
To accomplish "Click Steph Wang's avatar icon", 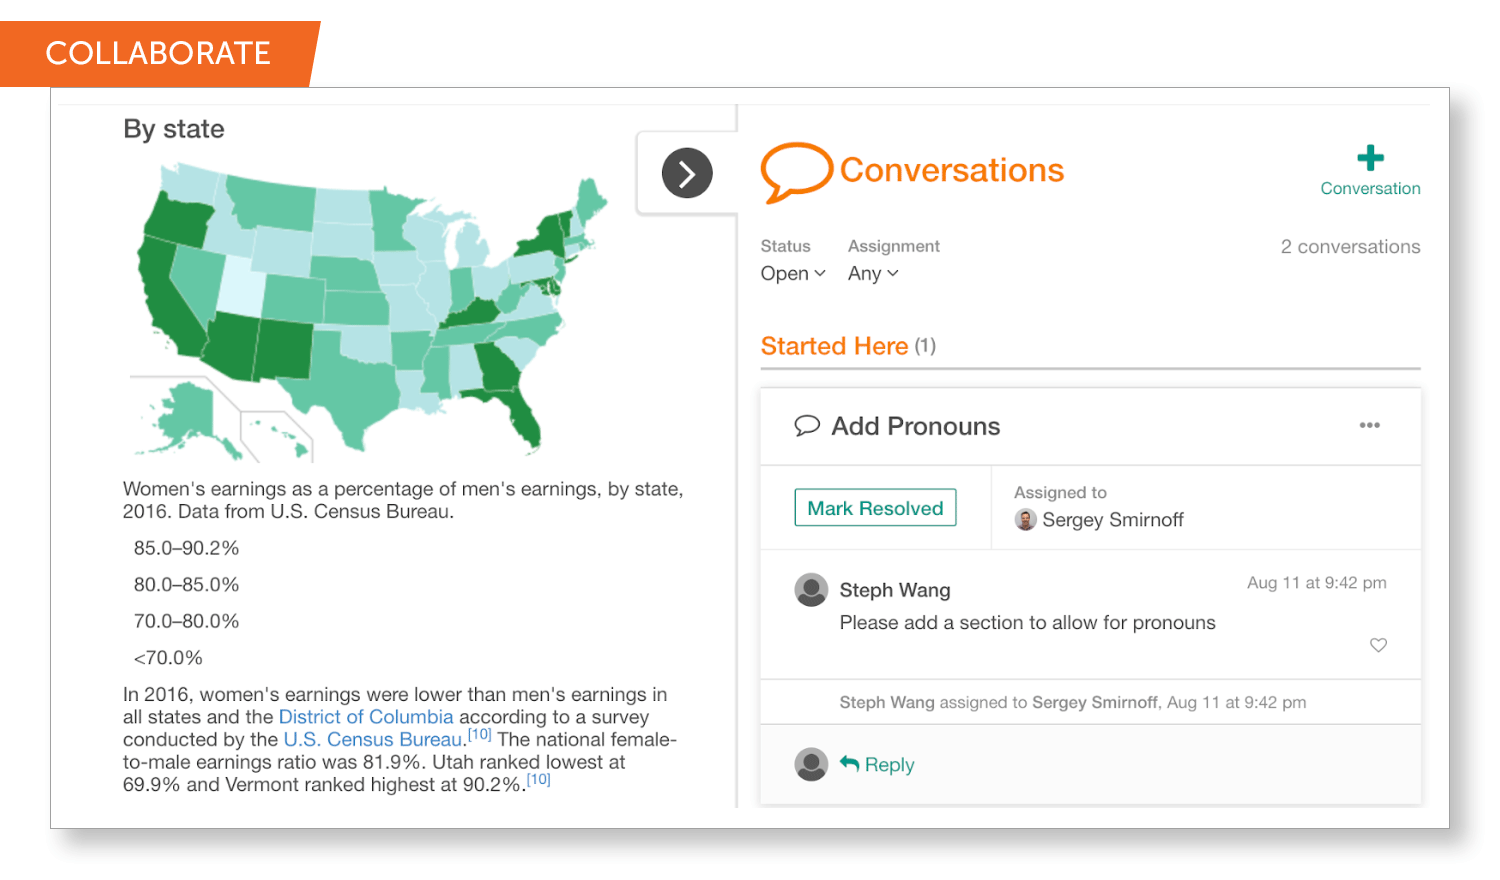I will click(811, 590).
